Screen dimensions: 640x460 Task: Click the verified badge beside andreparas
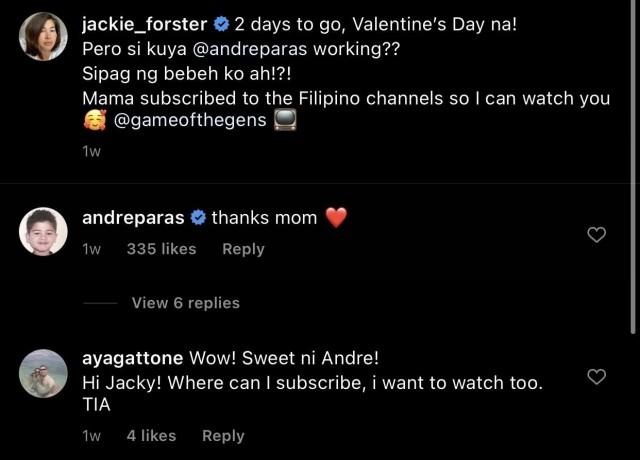[198, 218]
